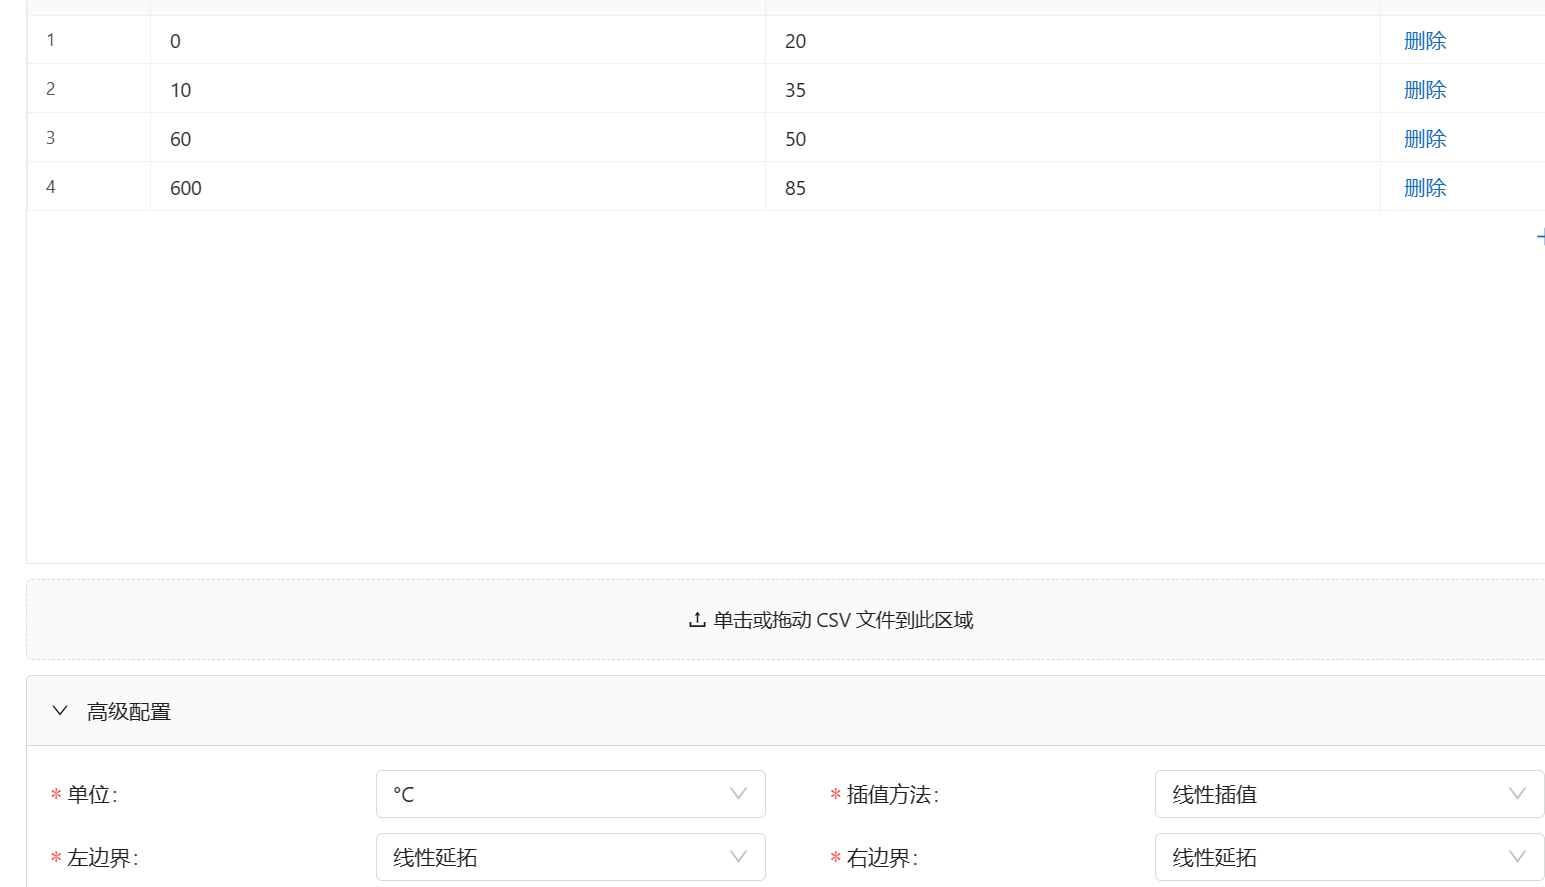The width and height of the screenshot is (1545, 887).
Task: Delete row 4 with value 85
Action: (x=1425, y=188)
